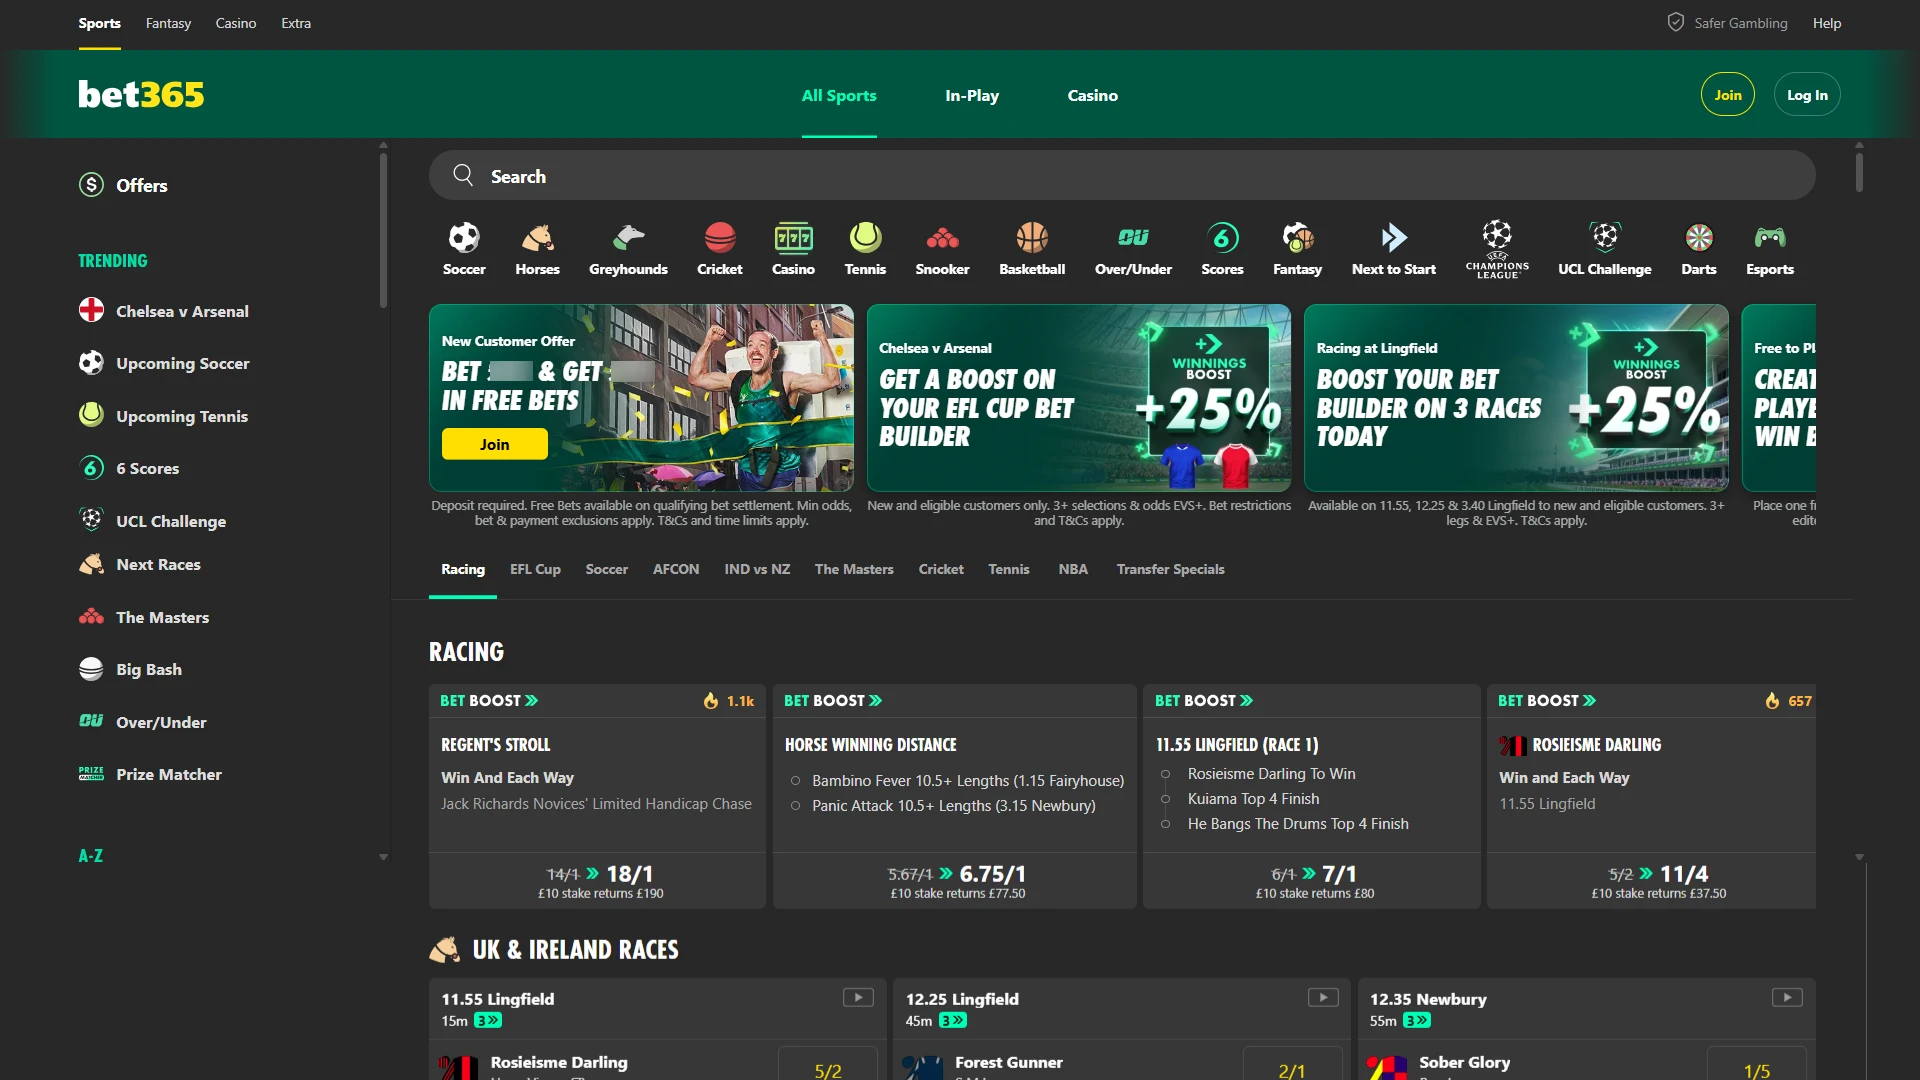Expand the Horse Winning Distance Bet Boost
1920x1080 pixels.
(x=833, y=700)
